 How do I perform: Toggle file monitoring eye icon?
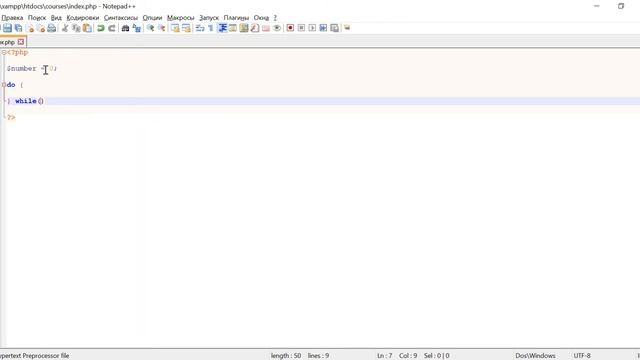277,28
